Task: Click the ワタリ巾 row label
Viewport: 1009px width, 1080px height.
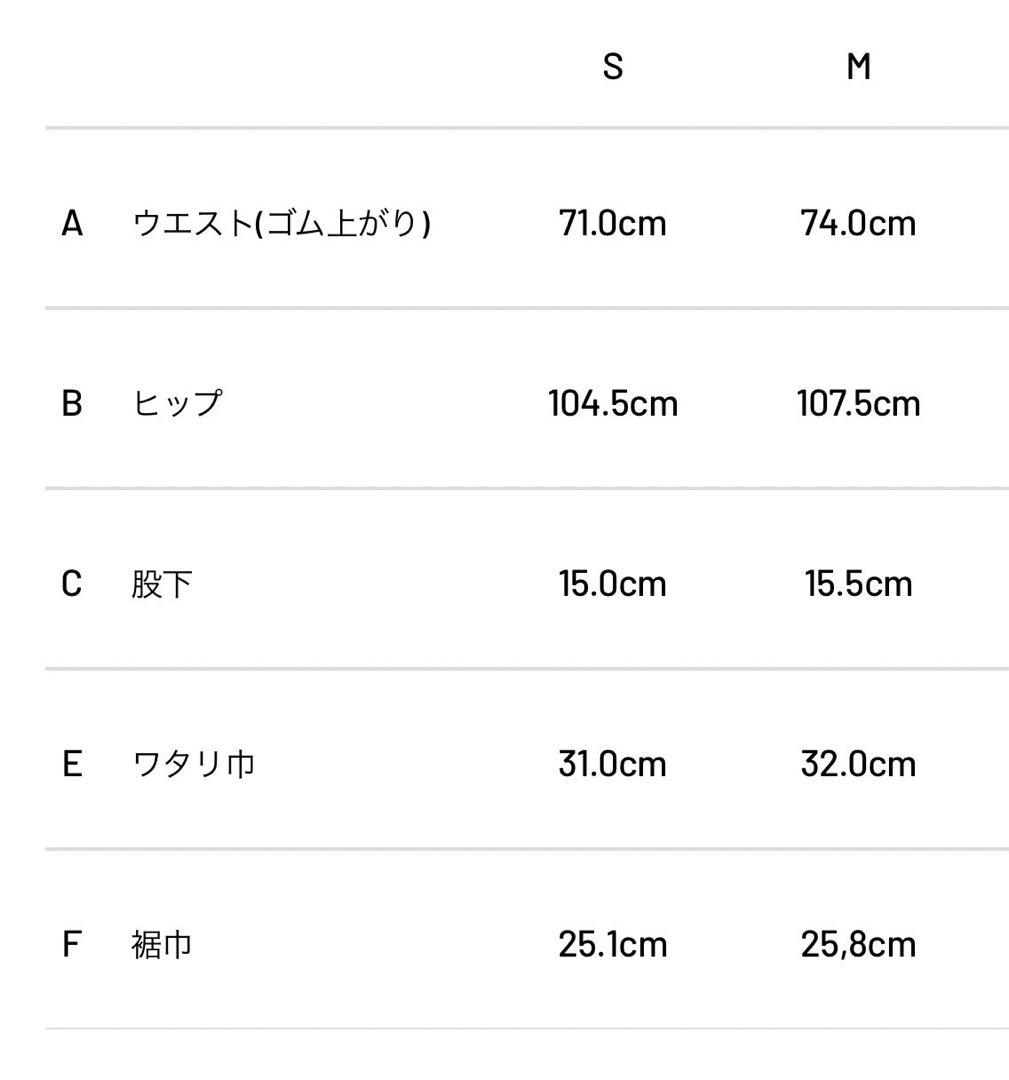Action: click(193, 764)
